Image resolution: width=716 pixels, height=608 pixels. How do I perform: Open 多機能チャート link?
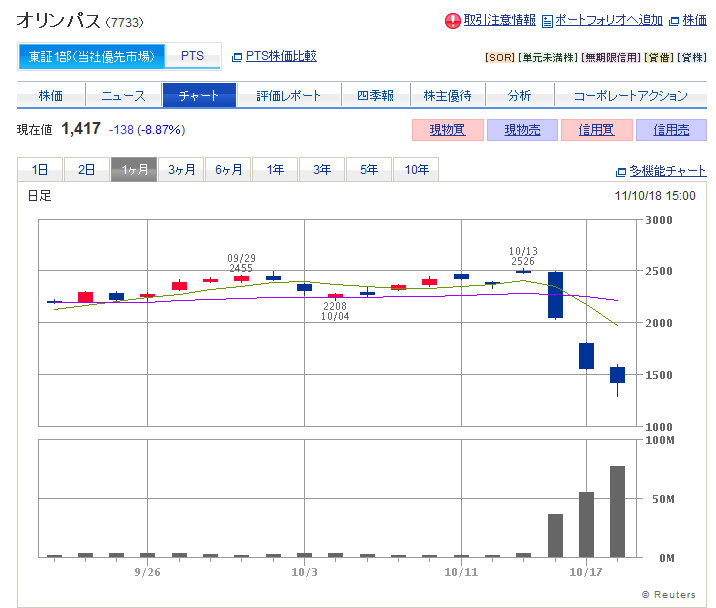[668, 171]
